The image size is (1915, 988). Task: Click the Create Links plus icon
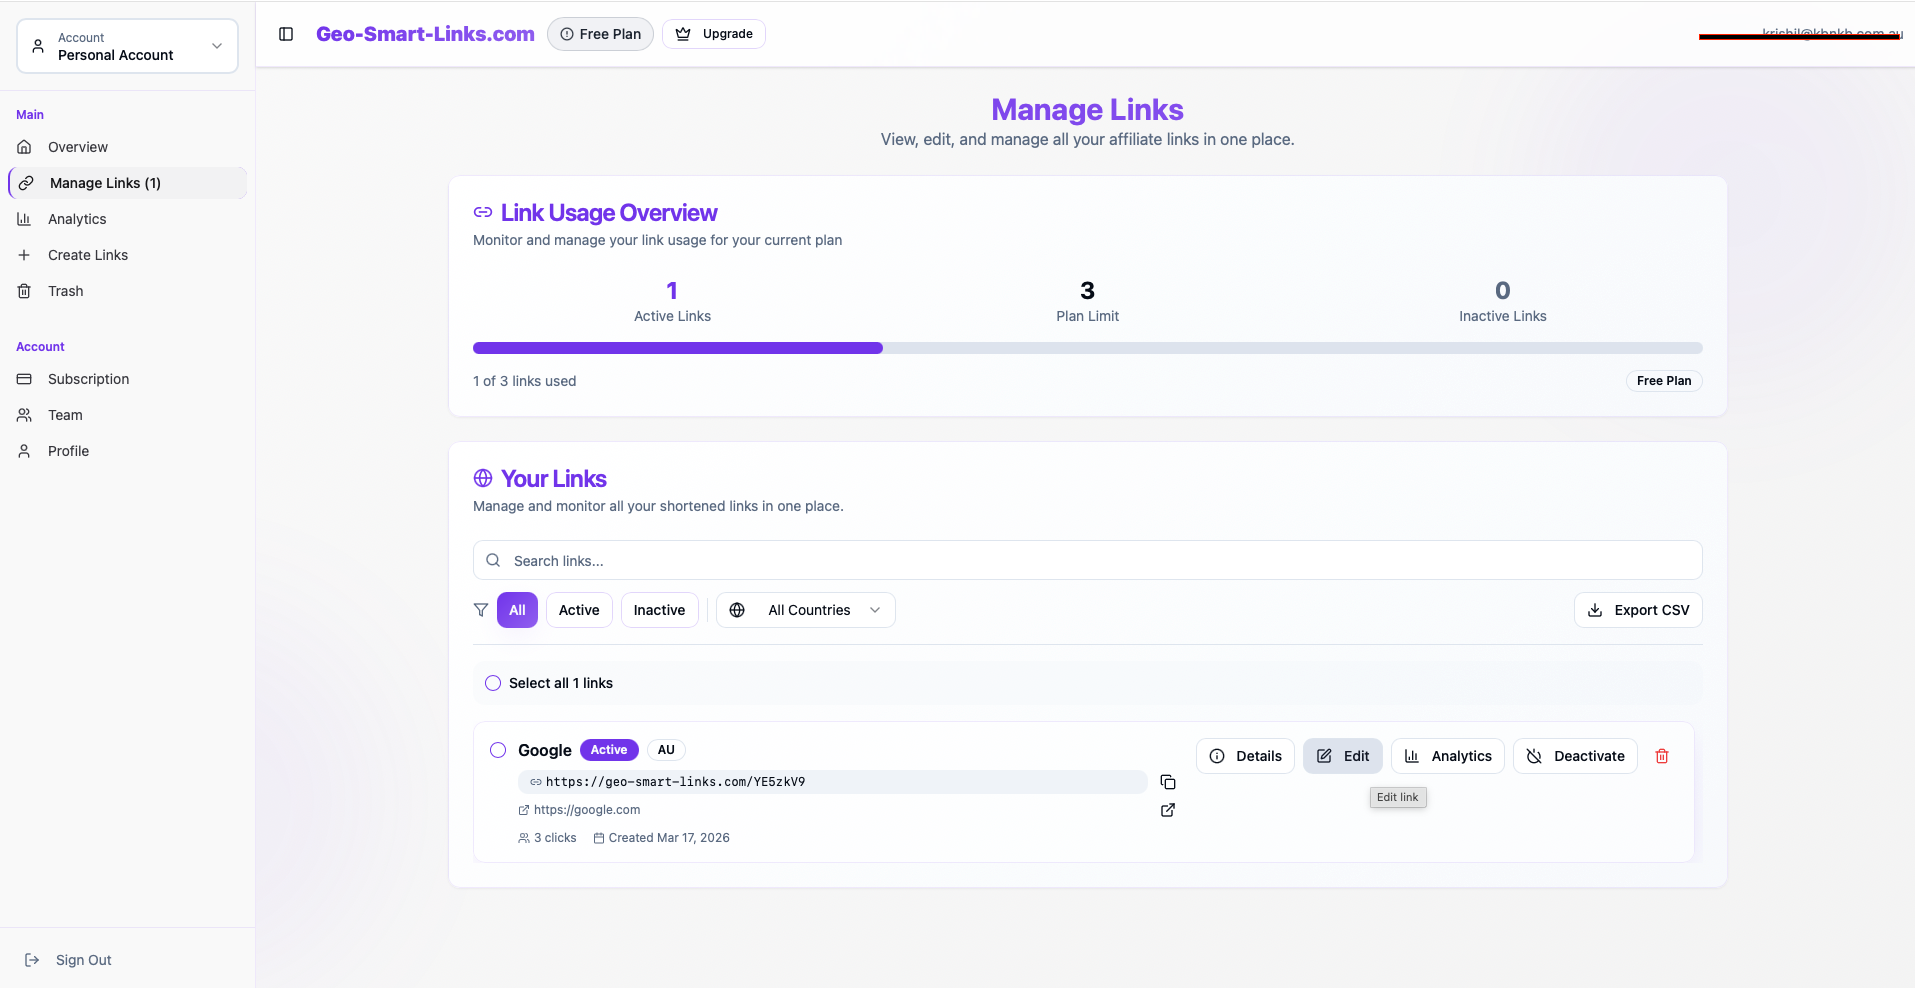click(x=24, y=255)
